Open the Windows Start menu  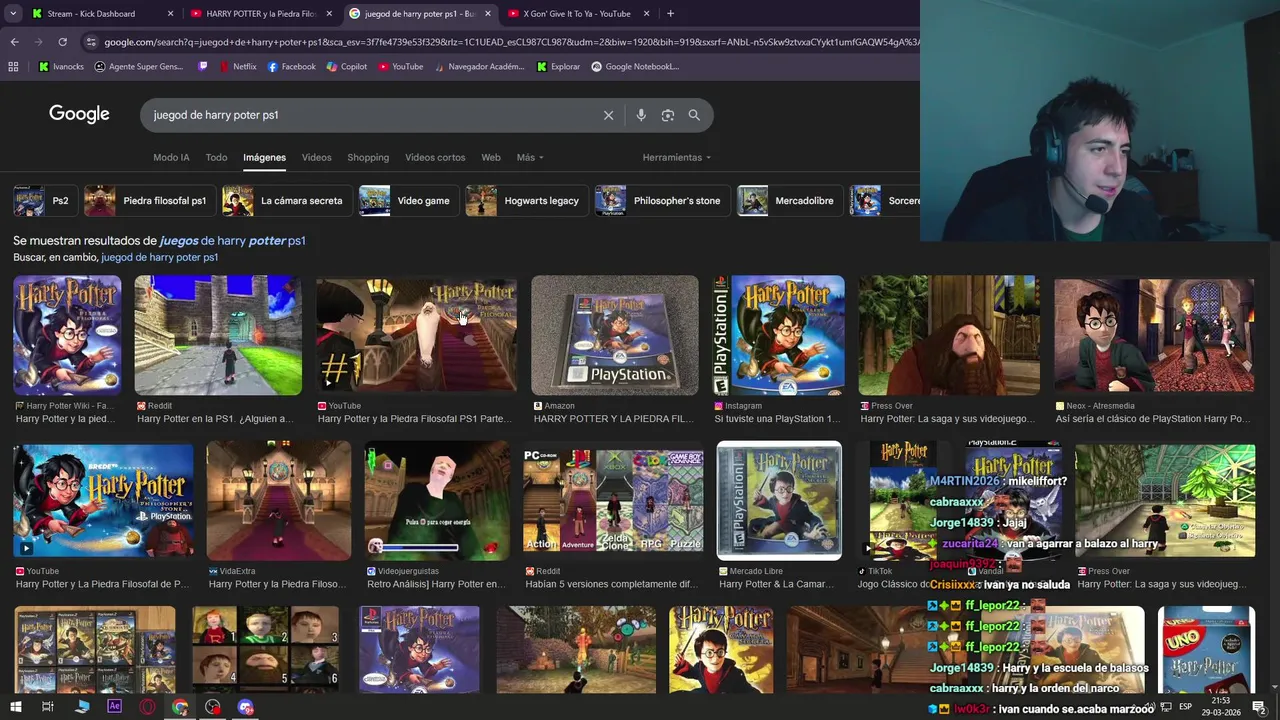point(15,707)
